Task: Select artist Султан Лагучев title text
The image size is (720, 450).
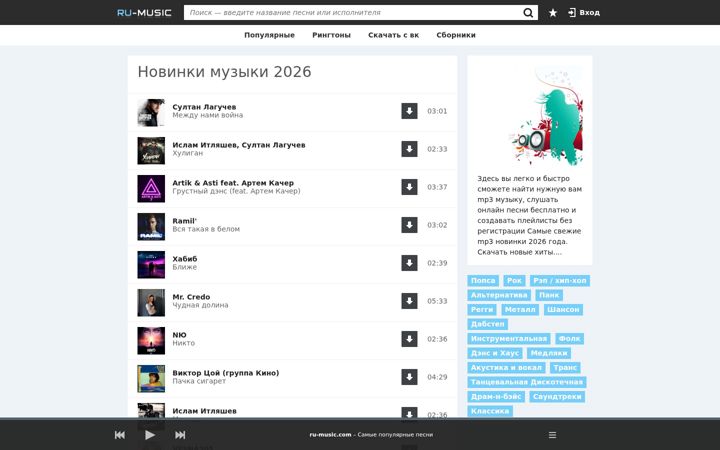Action: pyautogui.click(x=204, y=107)
